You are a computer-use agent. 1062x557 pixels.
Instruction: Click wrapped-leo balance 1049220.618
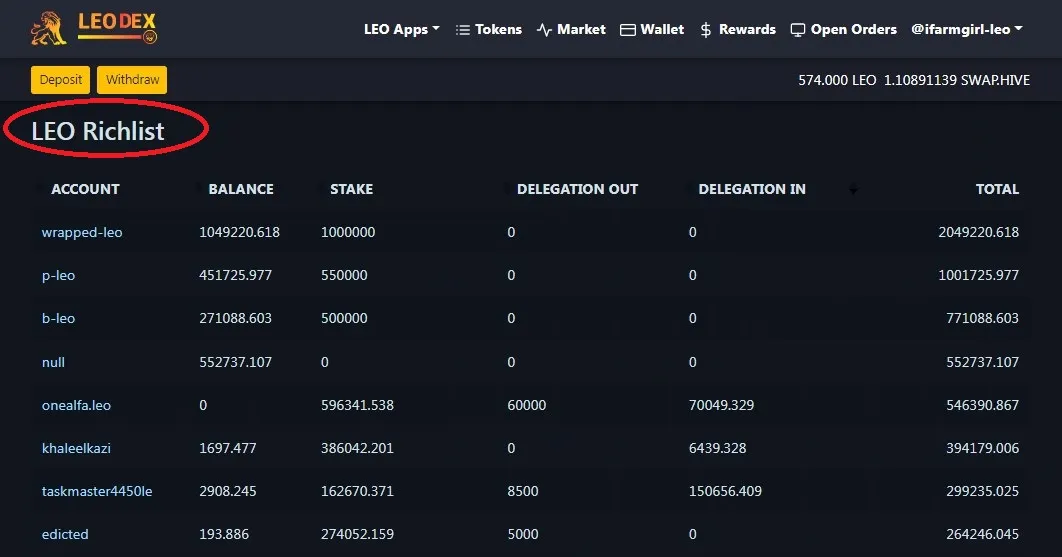coord(239,232)
